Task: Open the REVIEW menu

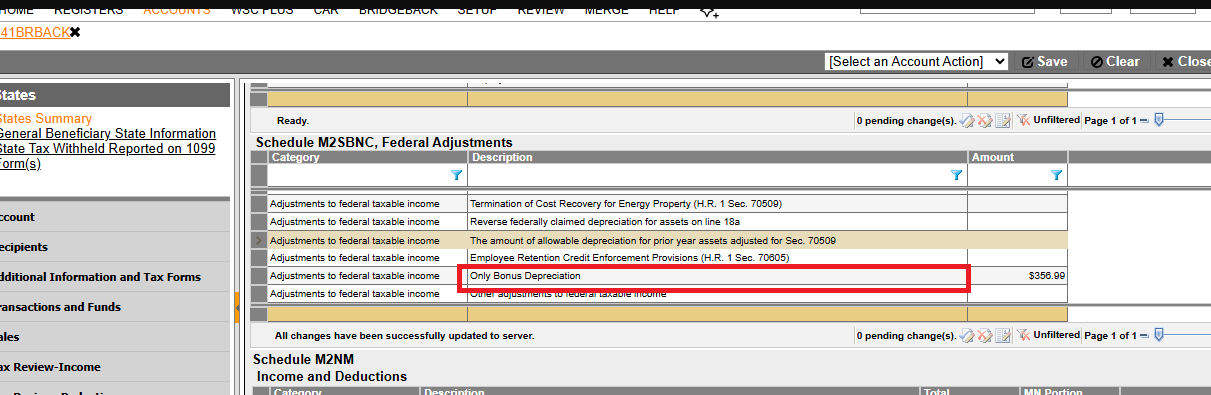Action: tap(540, 10)
